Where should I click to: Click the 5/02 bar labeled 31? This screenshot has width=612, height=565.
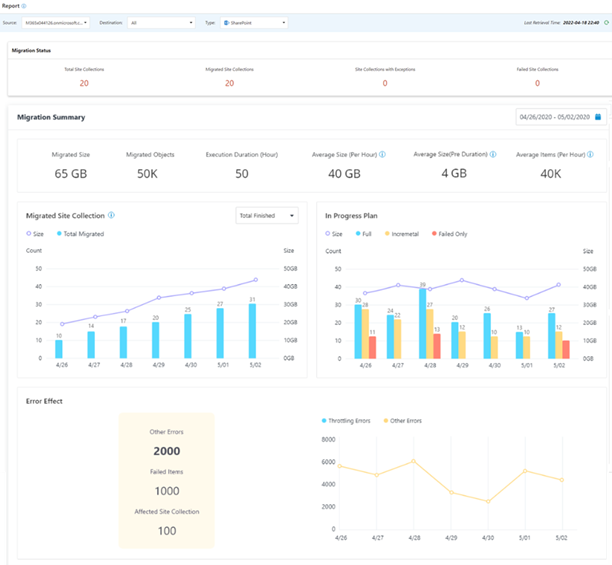pyautogui.click(x=253, y=331)
